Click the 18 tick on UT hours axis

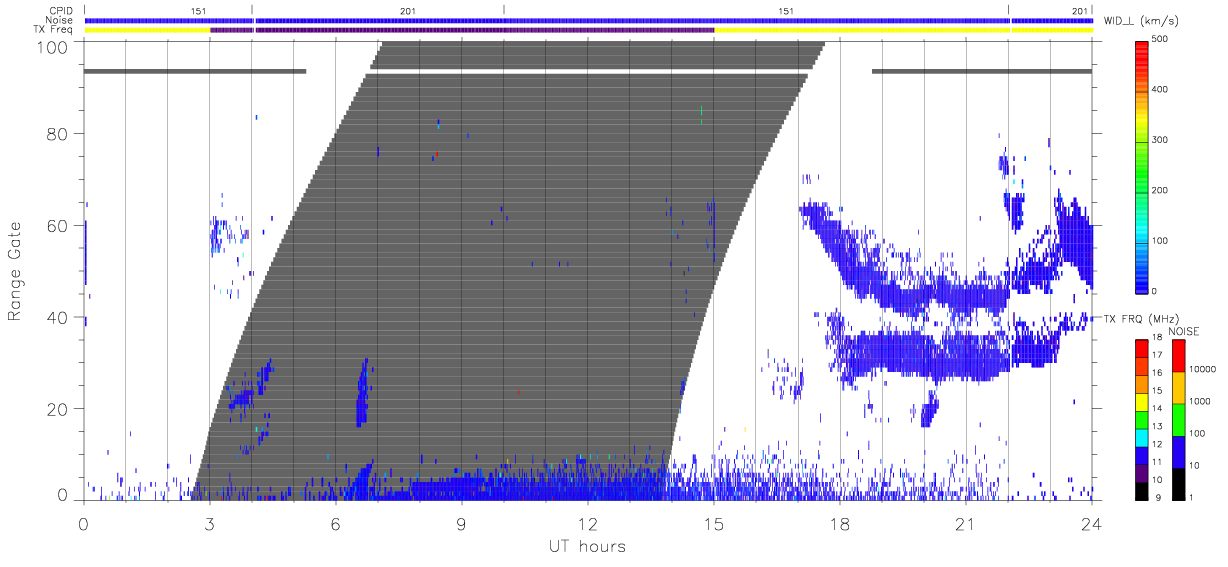tap(840, 523)
